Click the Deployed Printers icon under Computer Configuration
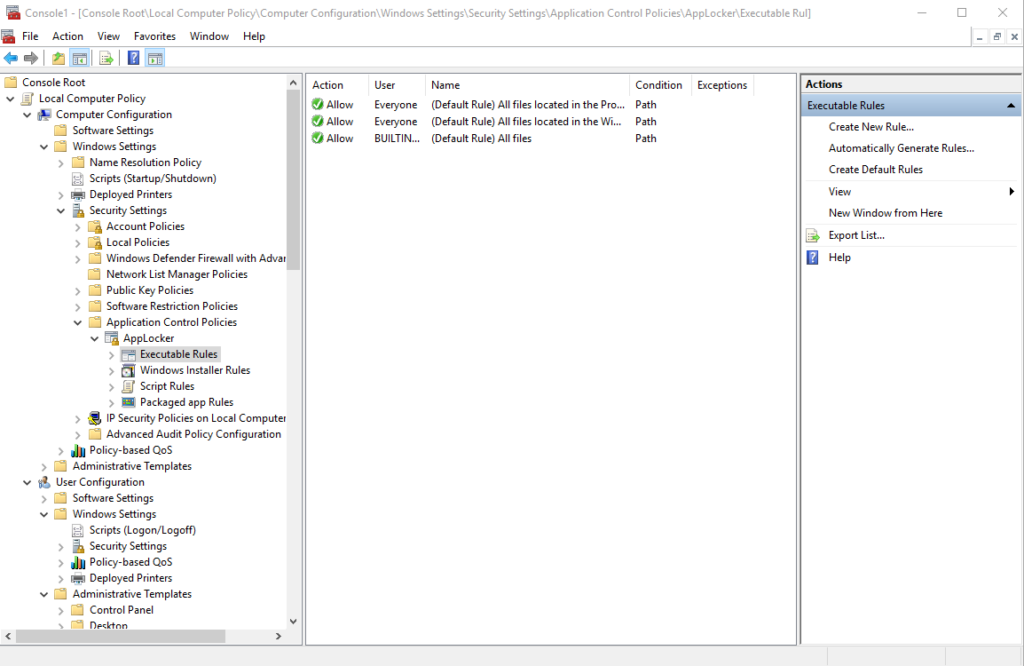This screenshot has height=666, width=1024. 78,195
